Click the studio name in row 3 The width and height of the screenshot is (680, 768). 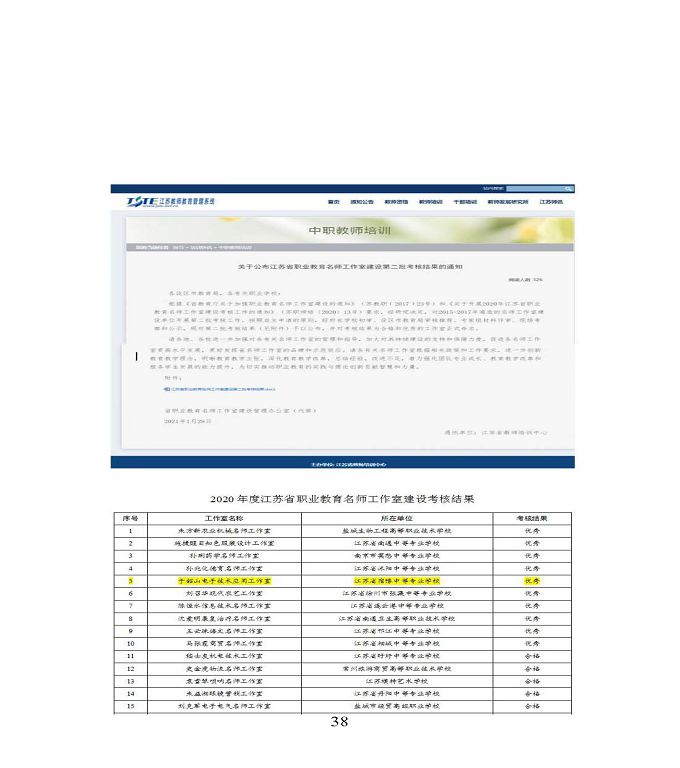tap(224, 556)
